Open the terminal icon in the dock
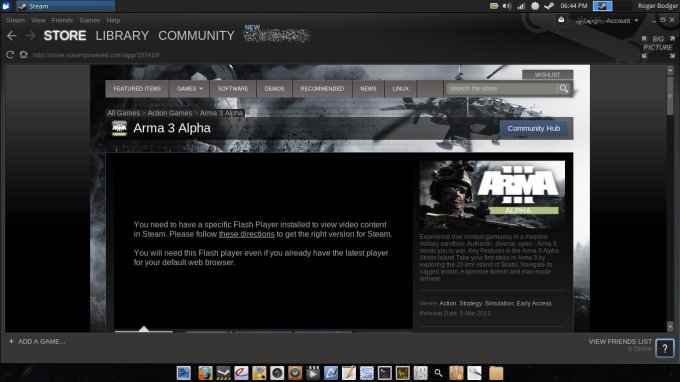Screen dimensions: 680x382 click(385, 373)
